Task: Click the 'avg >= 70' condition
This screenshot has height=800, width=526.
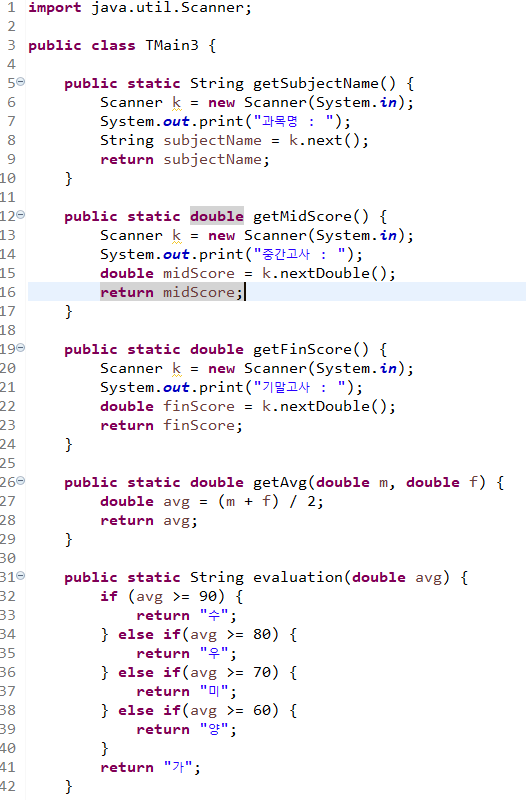Action: point(229,672)
